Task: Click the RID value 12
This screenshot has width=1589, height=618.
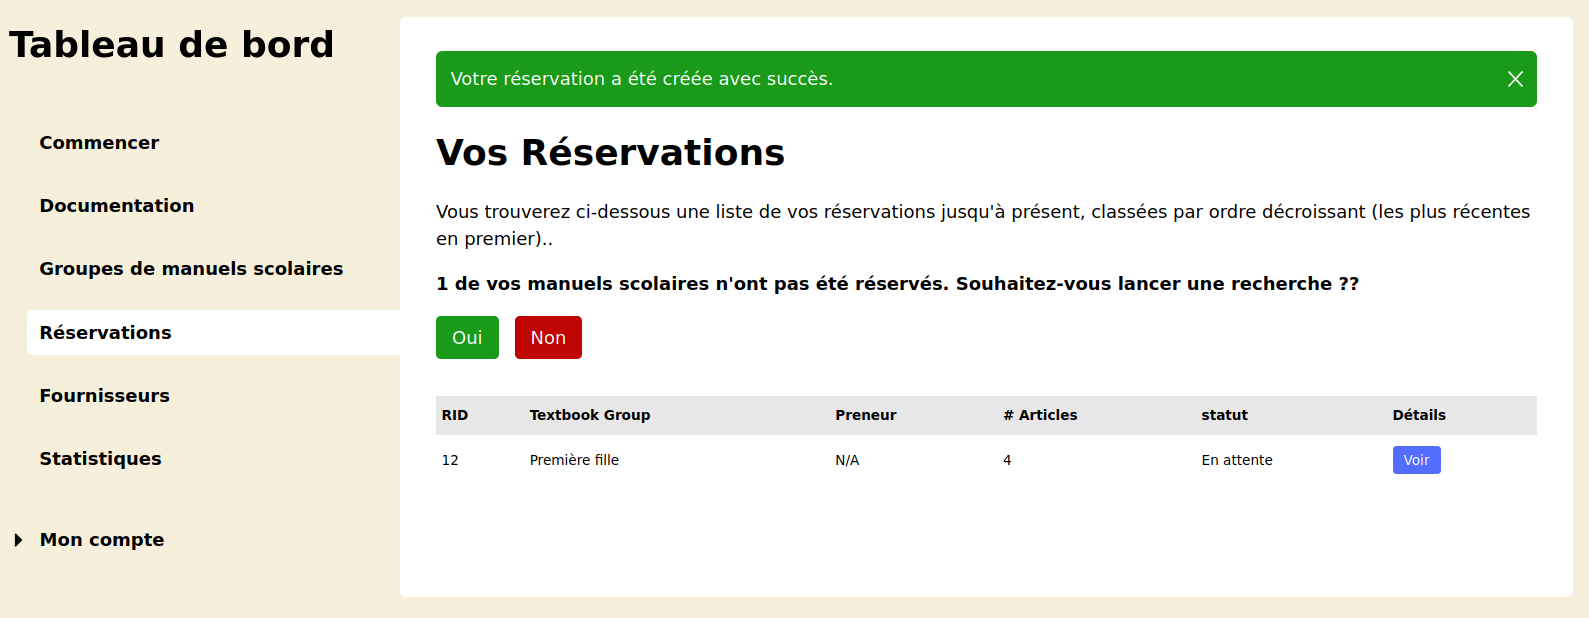Action: [x=450, y=460]
